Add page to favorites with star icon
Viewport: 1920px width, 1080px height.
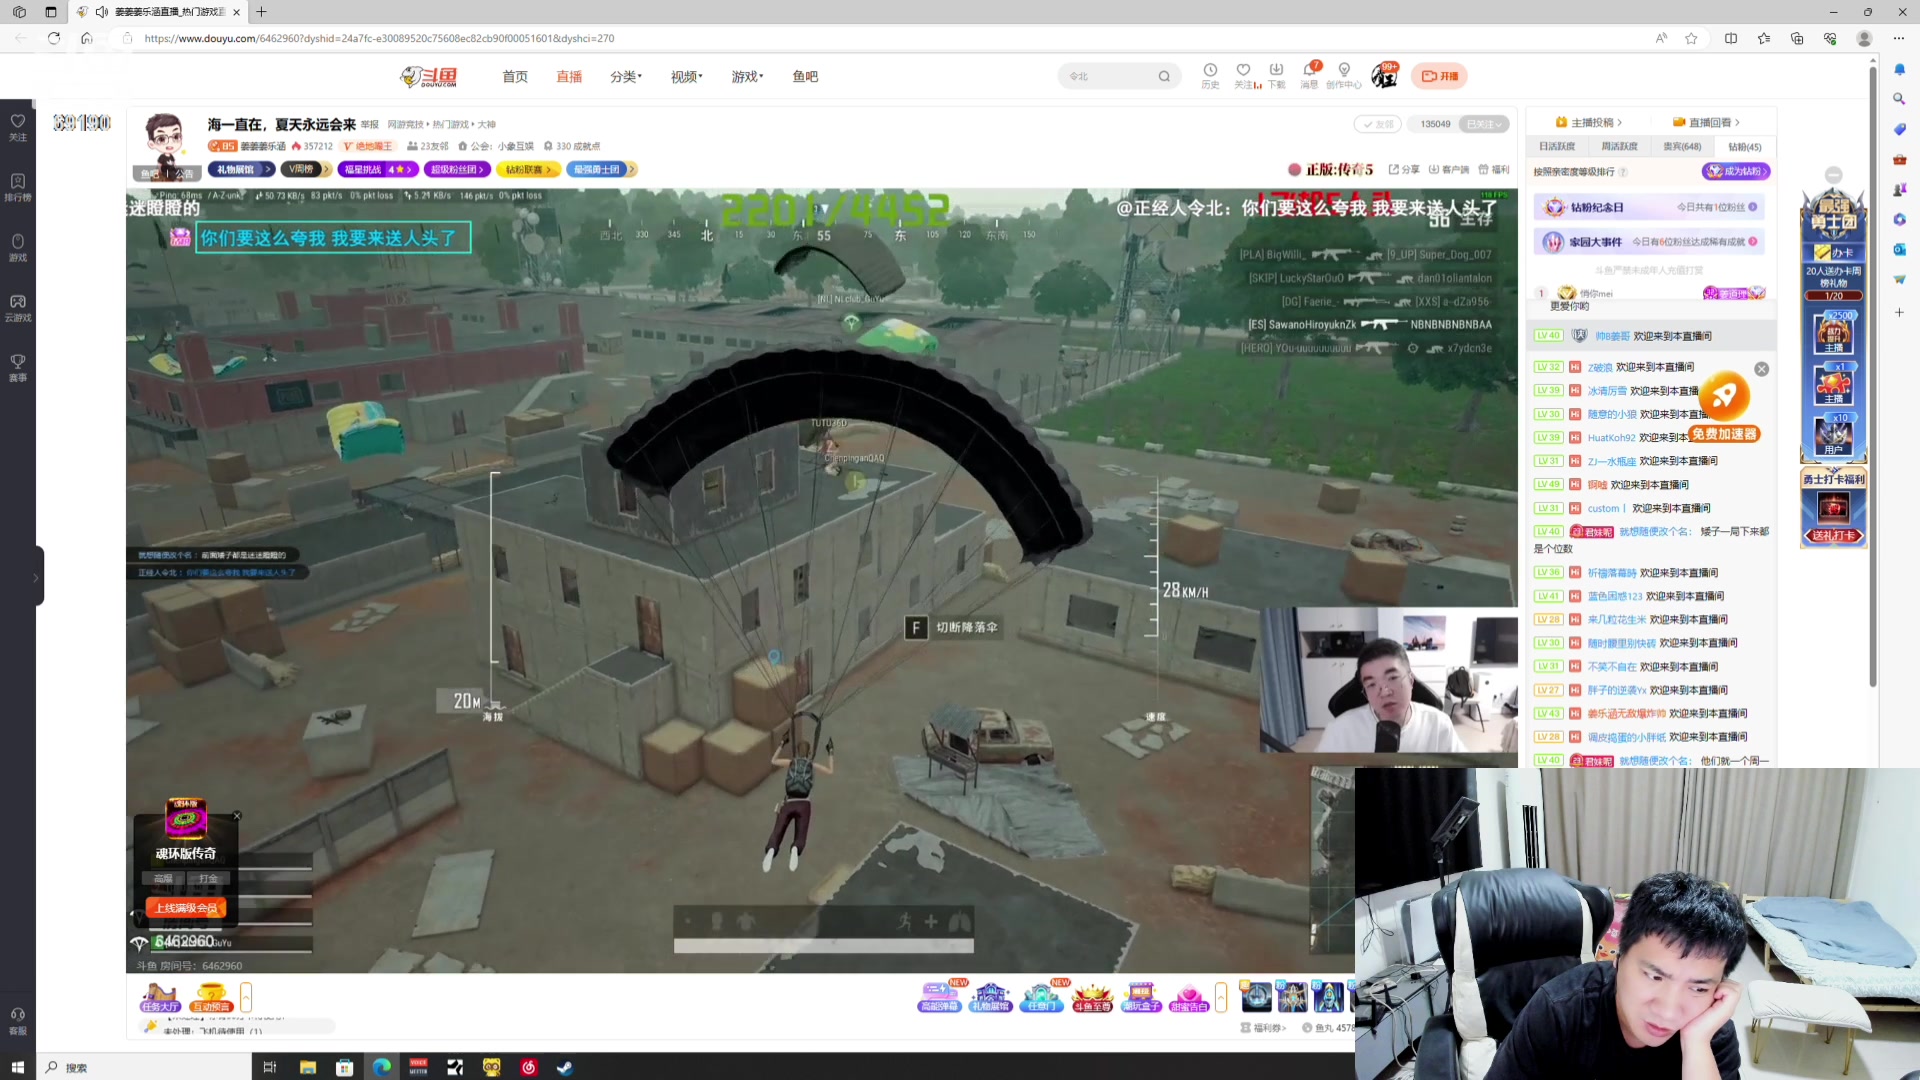(1691, 38)
